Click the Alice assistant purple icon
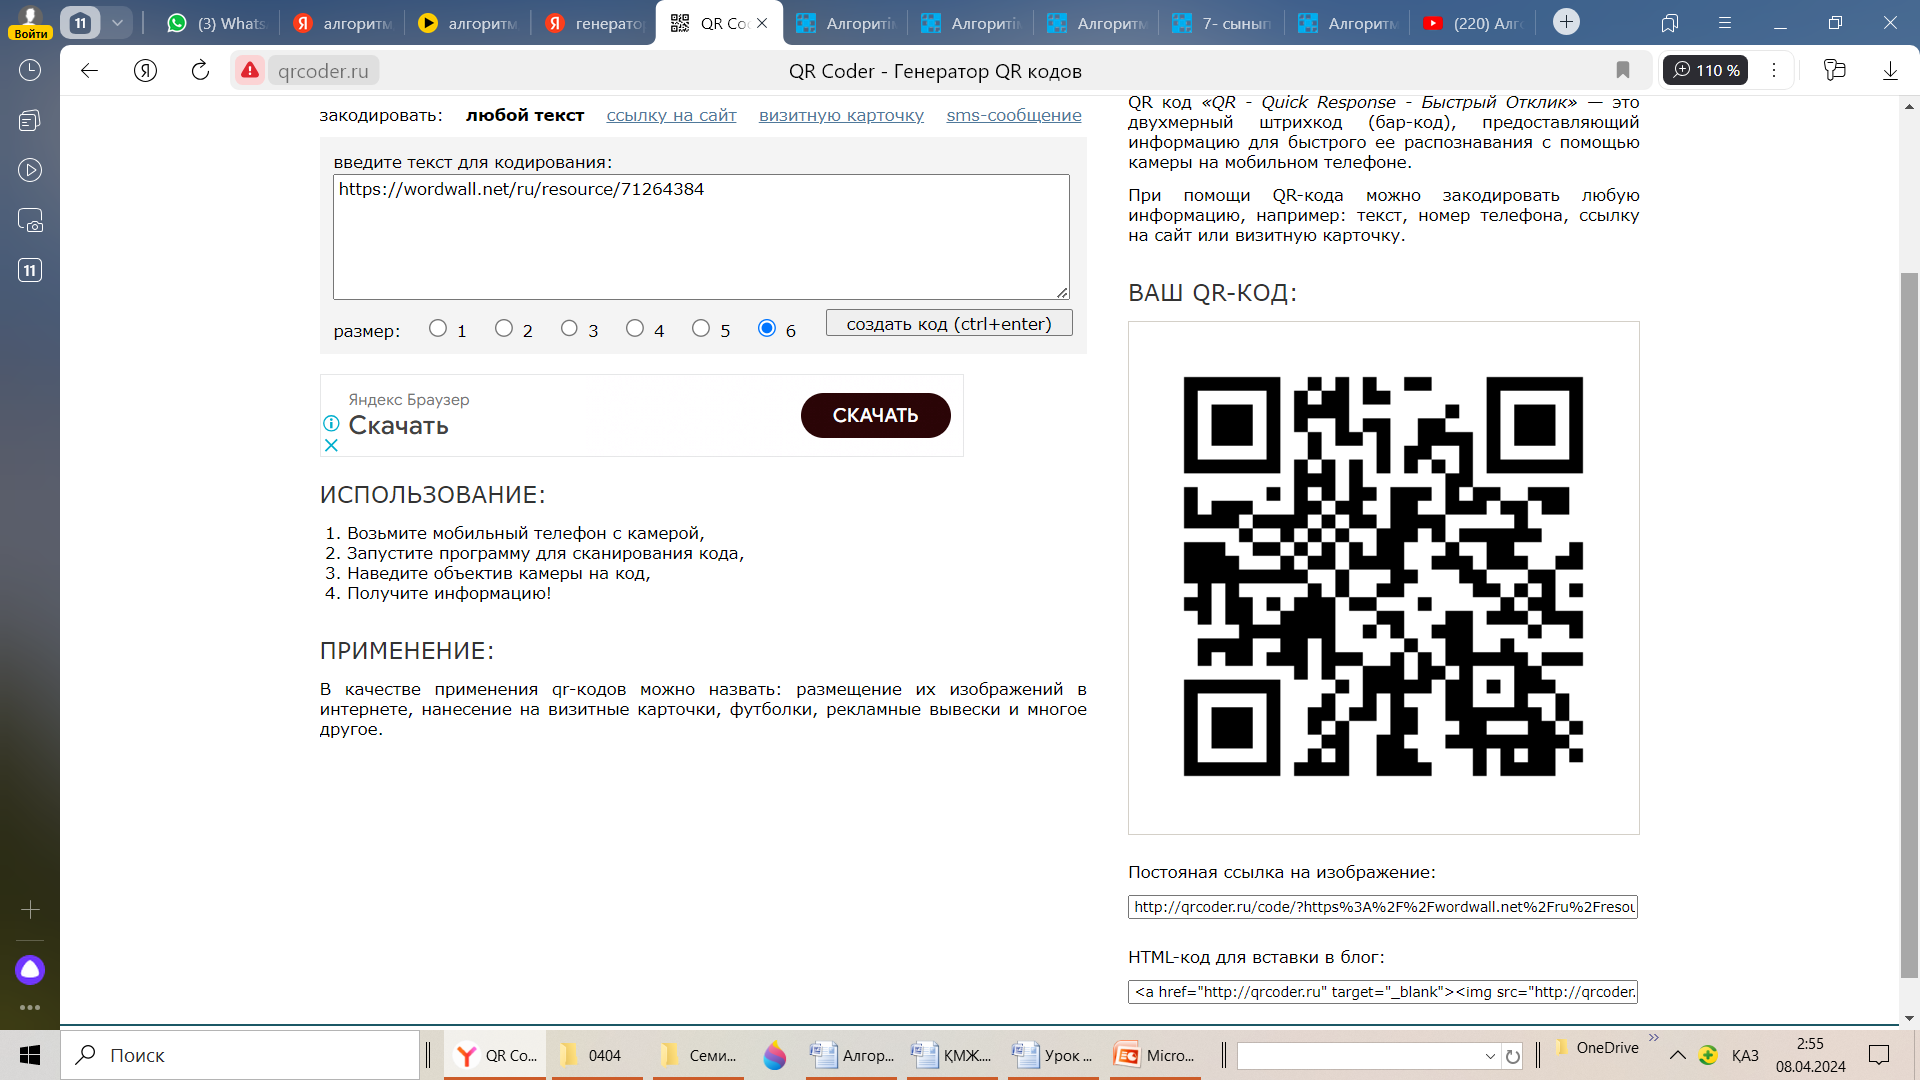This screenshot has height=1080, width=1920. click(x=30, y=969)
